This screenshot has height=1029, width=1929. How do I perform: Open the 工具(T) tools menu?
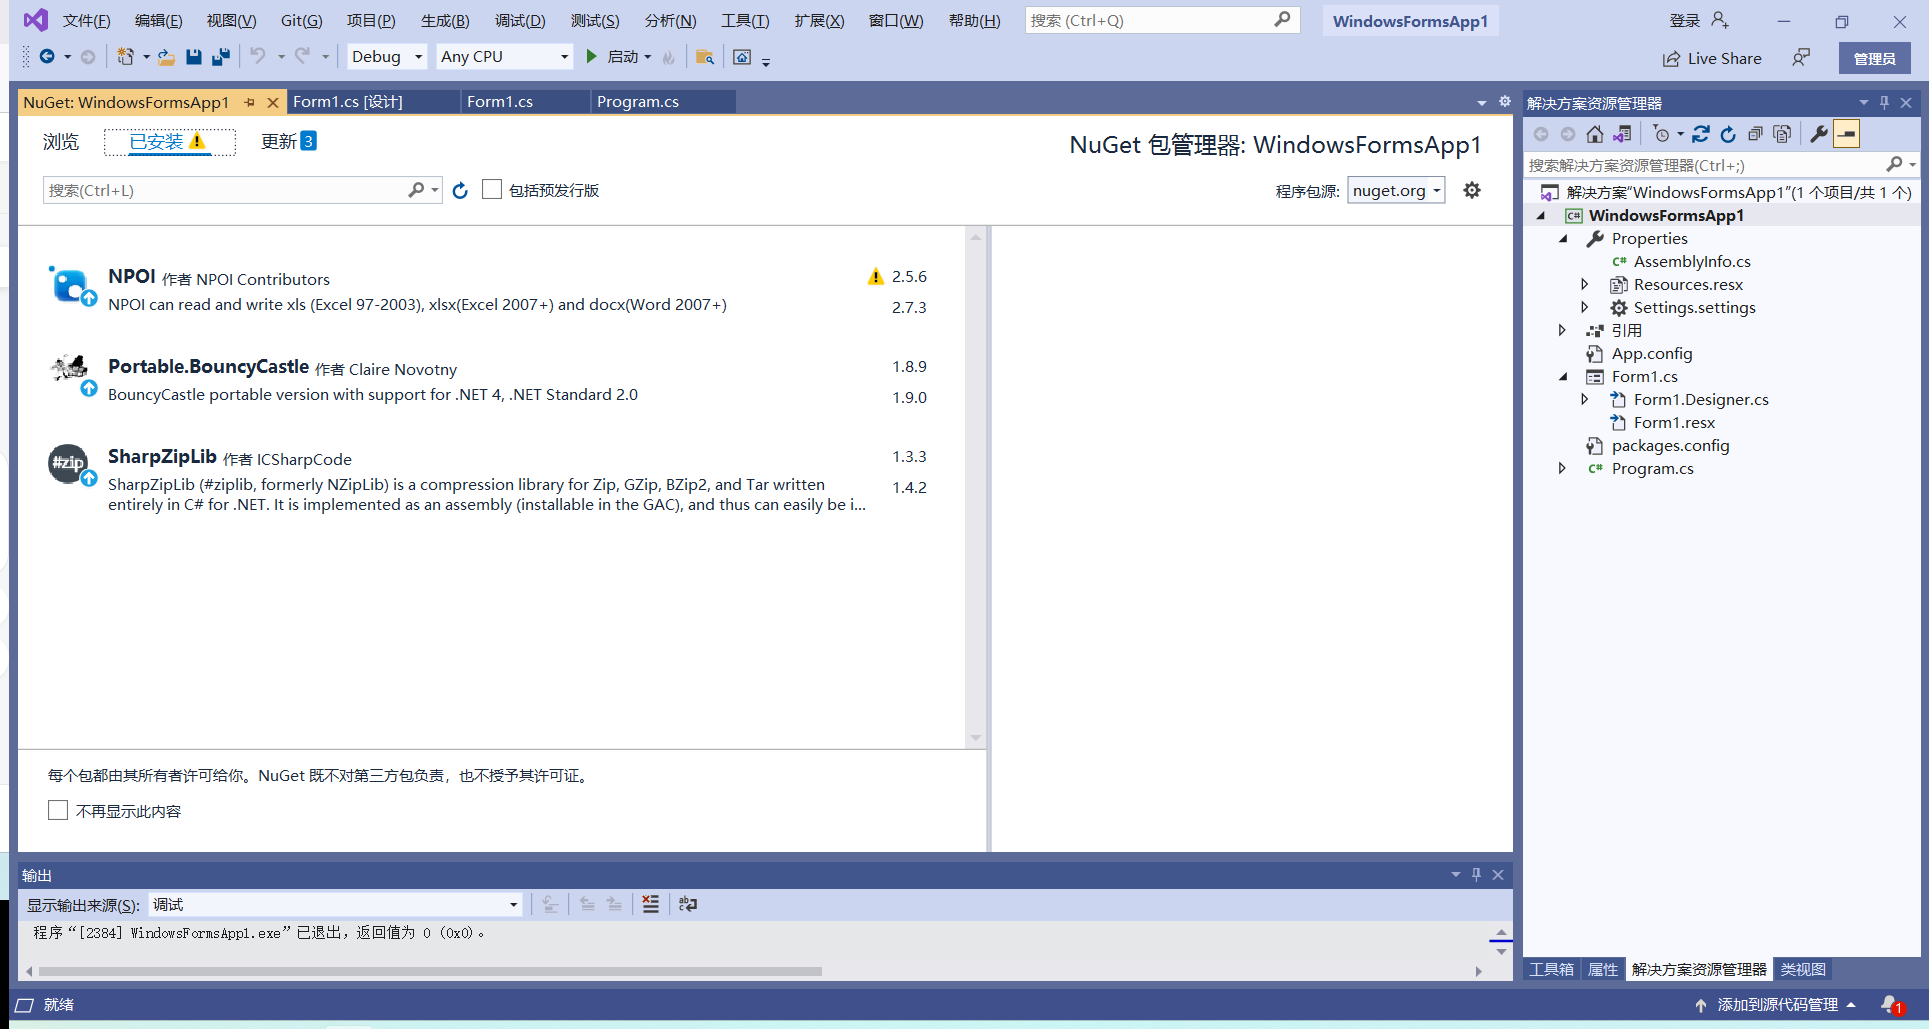pyautogui.click(x=745, y=21)
